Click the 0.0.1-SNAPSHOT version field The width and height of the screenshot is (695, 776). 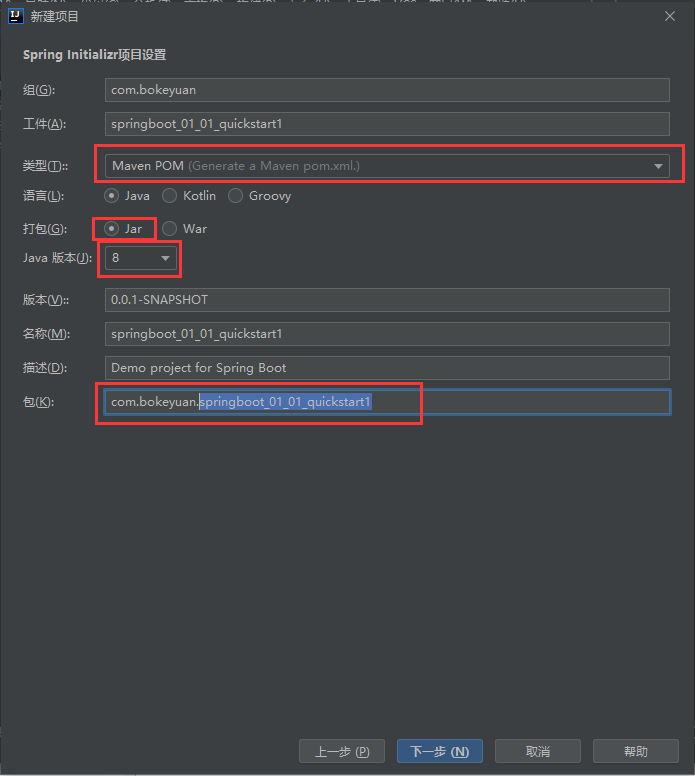tap(386, 300)
